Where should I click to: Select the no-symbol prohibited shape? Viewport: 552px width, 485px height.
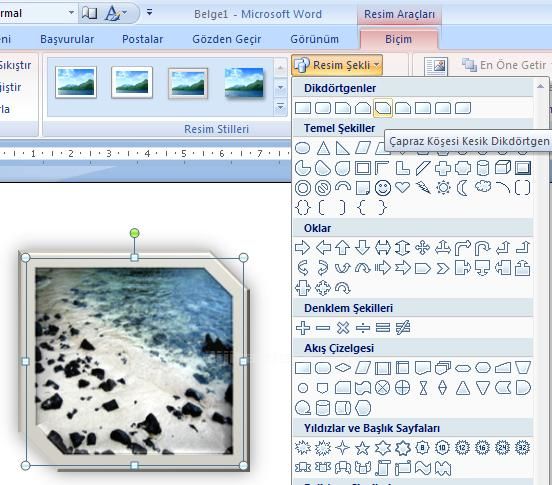pyautogui.click(x=323, y=188)
